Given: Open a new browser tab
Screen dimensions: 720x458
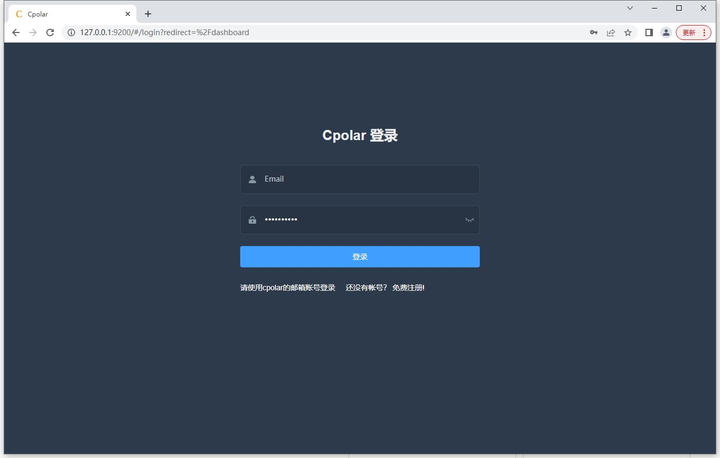Looking at the screenshot, I should click(x=148, y=14).
